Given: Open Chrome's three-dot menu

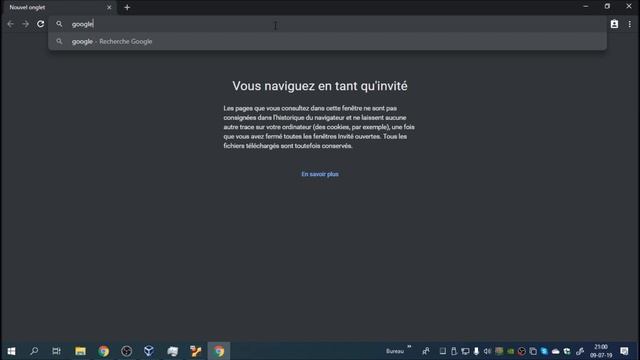Looking at the screenshot, I should [x=629, y=24].
